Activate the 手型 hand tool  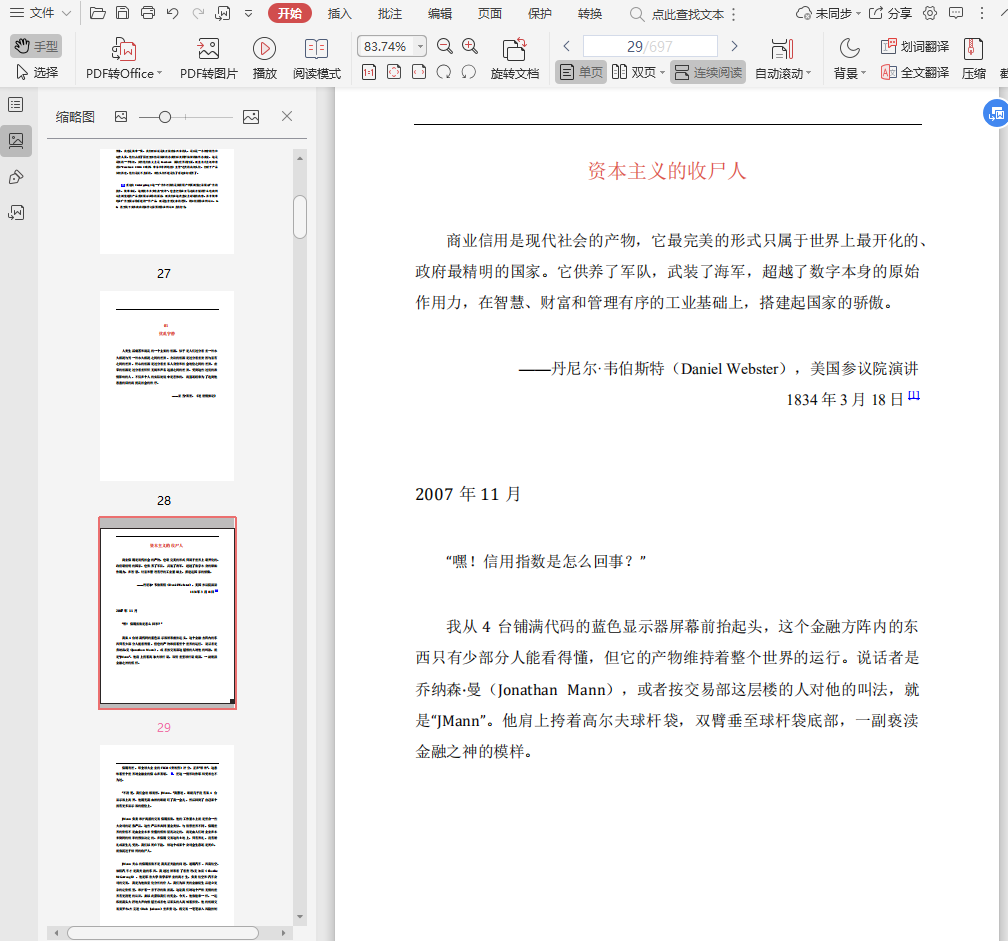click(x=36, y=46)
